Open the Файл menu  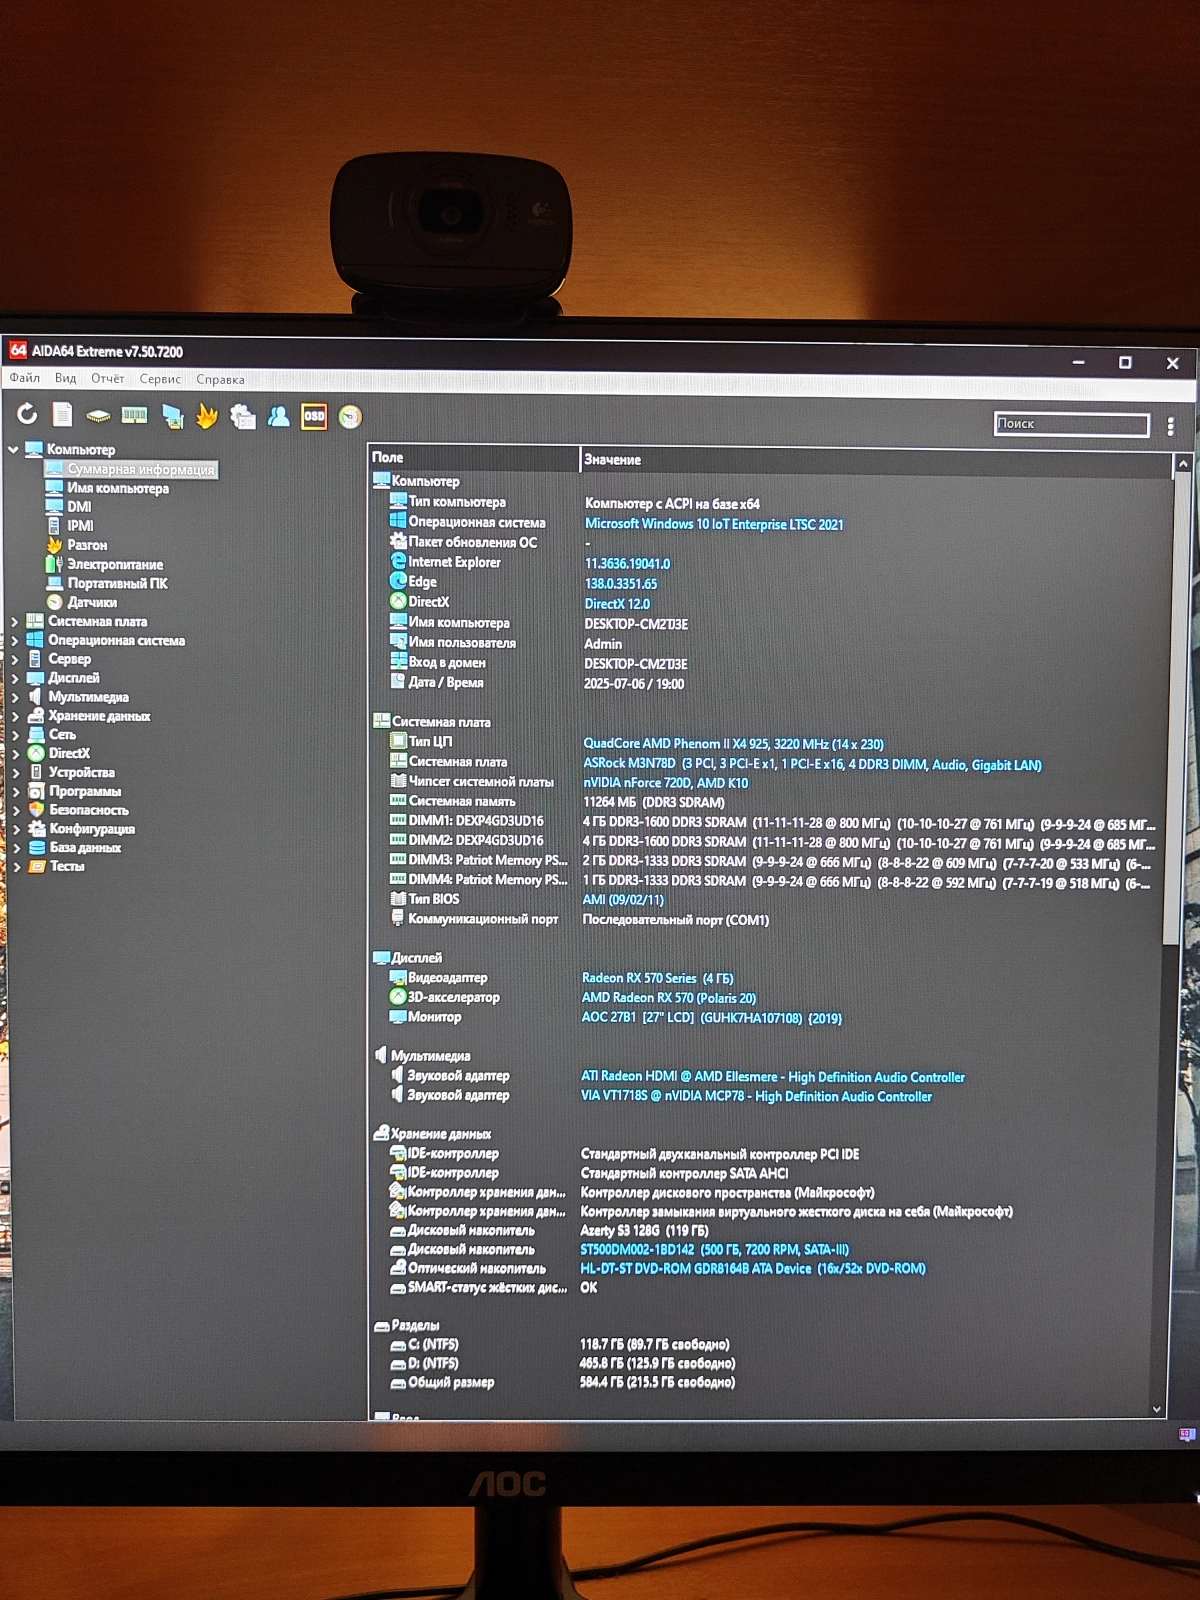[25, 378]
